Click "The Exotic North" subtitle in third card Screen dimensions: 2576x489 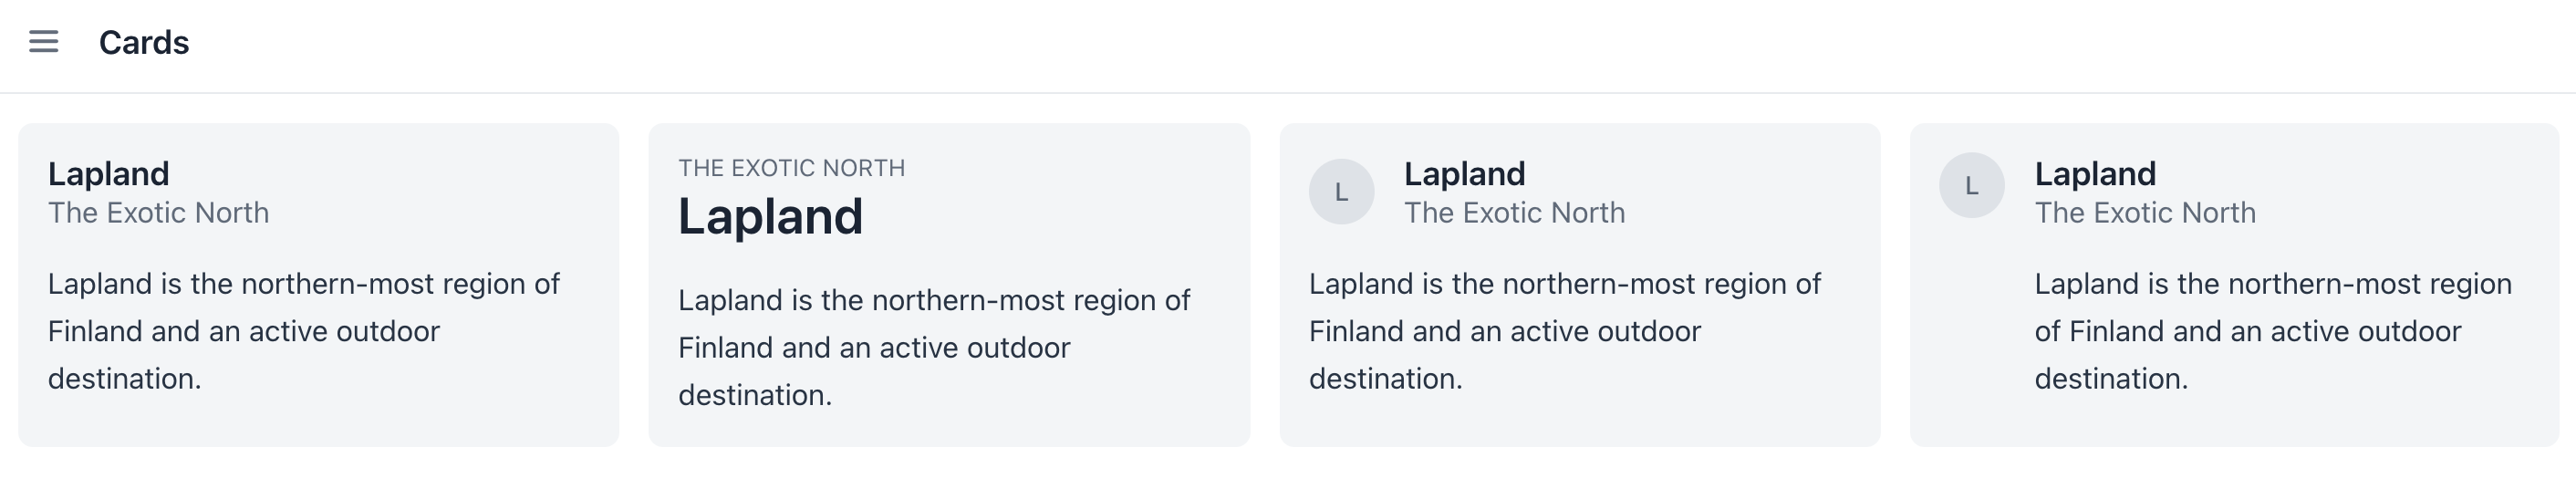[x=1514, y=213]
